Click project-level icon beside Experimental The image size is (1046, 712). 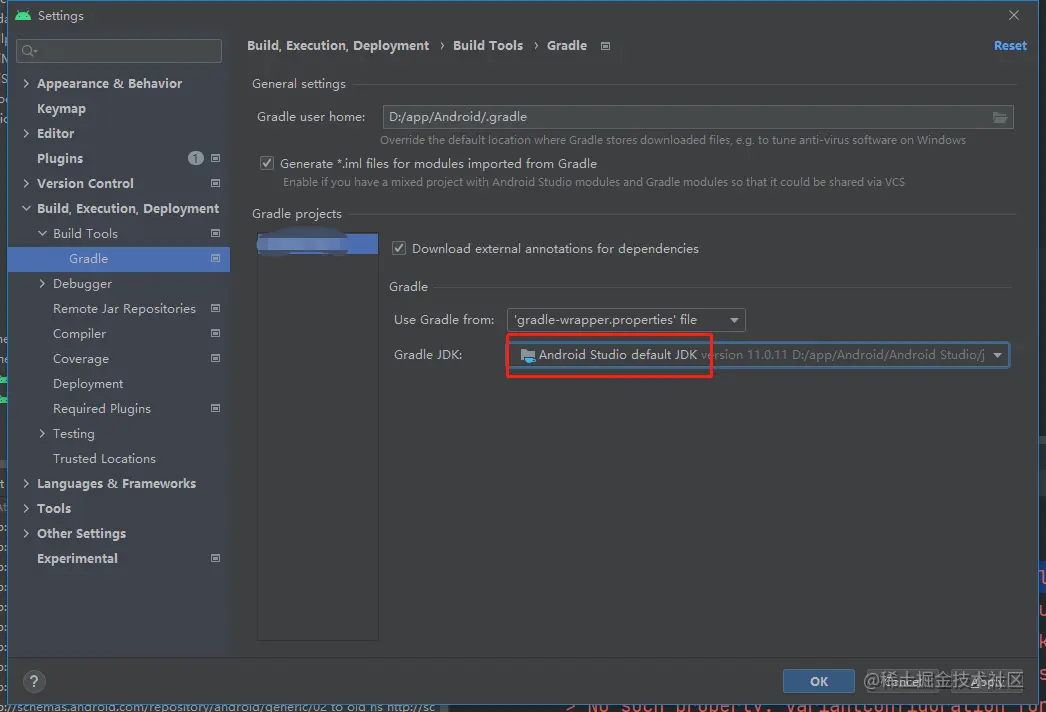215,559
